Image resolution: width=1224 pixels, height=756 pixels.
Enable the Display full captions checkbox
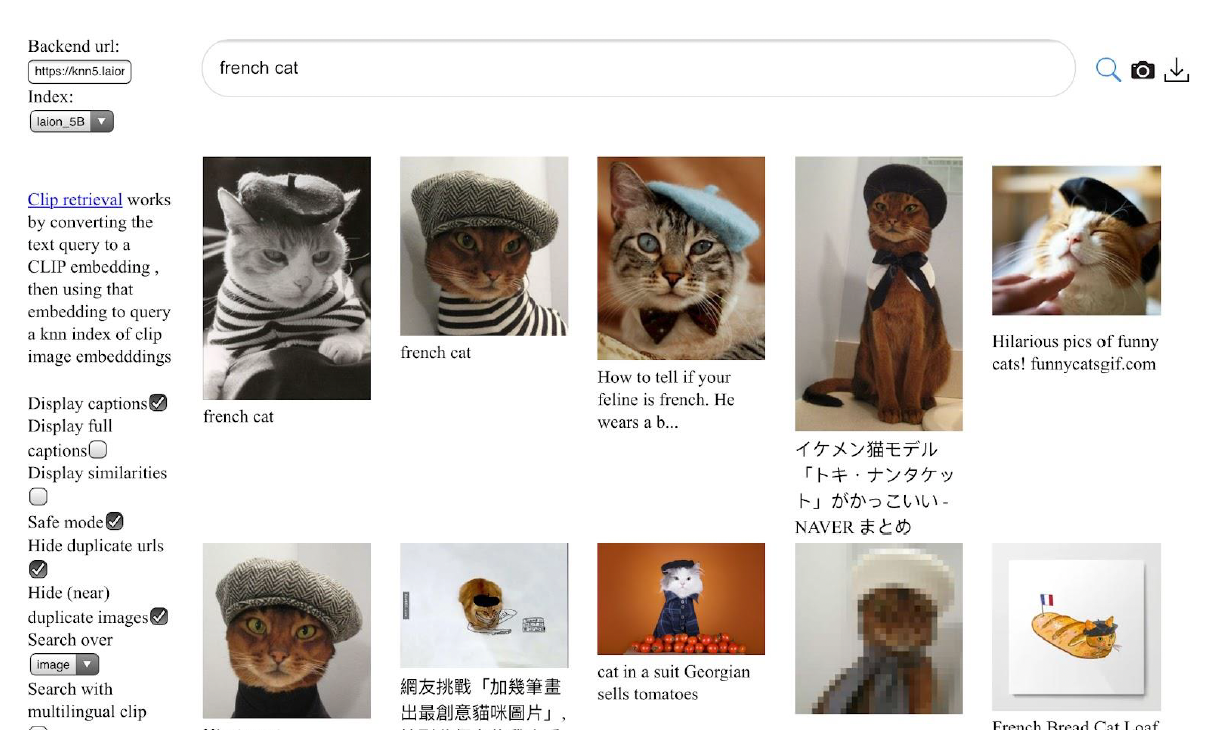pos(98,450)
